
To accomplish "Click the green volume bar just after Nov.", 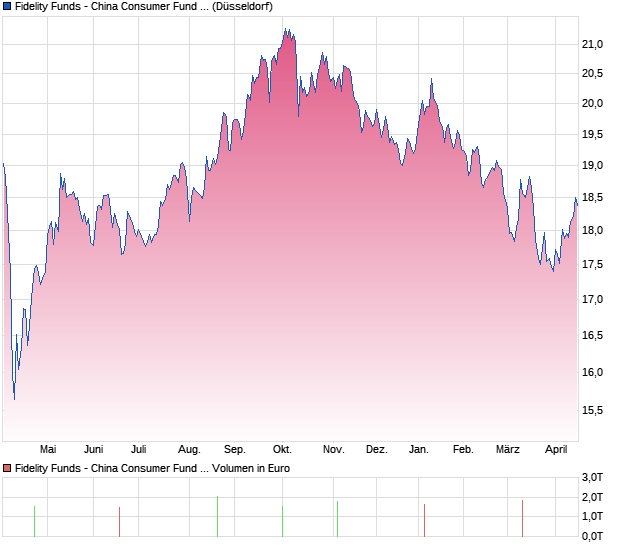I will pyautogui.click(x=337, y=519).
